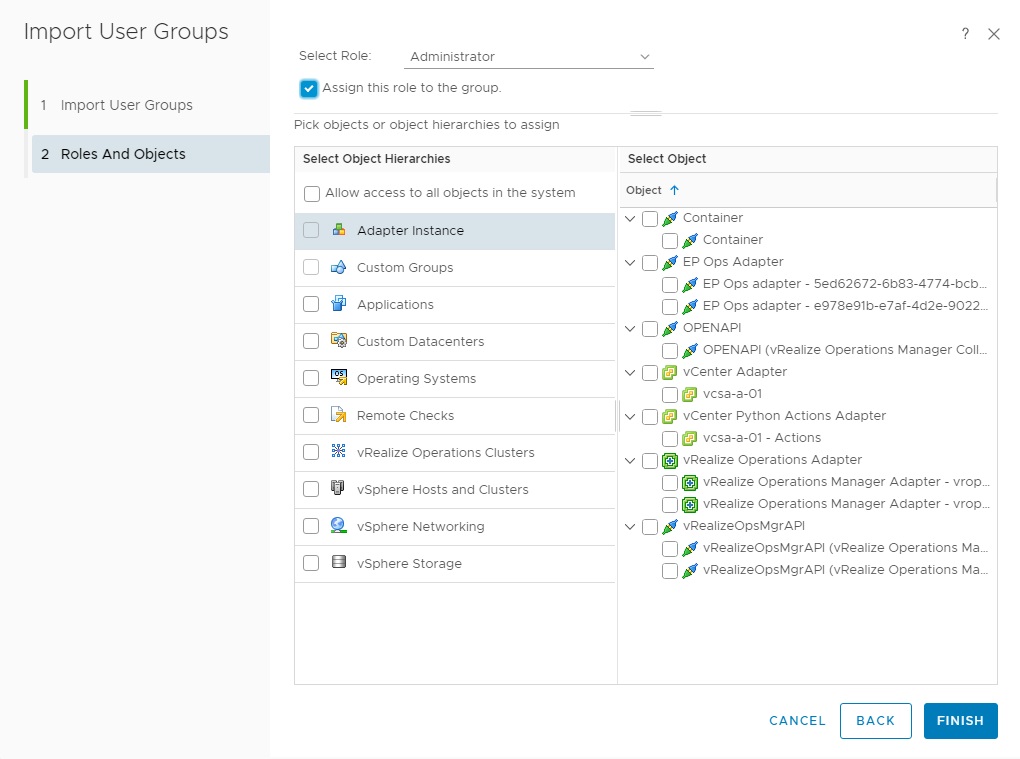Tick the vSphere Networking checkbox
Screen dimensions: 1020x759
point(311,526)
